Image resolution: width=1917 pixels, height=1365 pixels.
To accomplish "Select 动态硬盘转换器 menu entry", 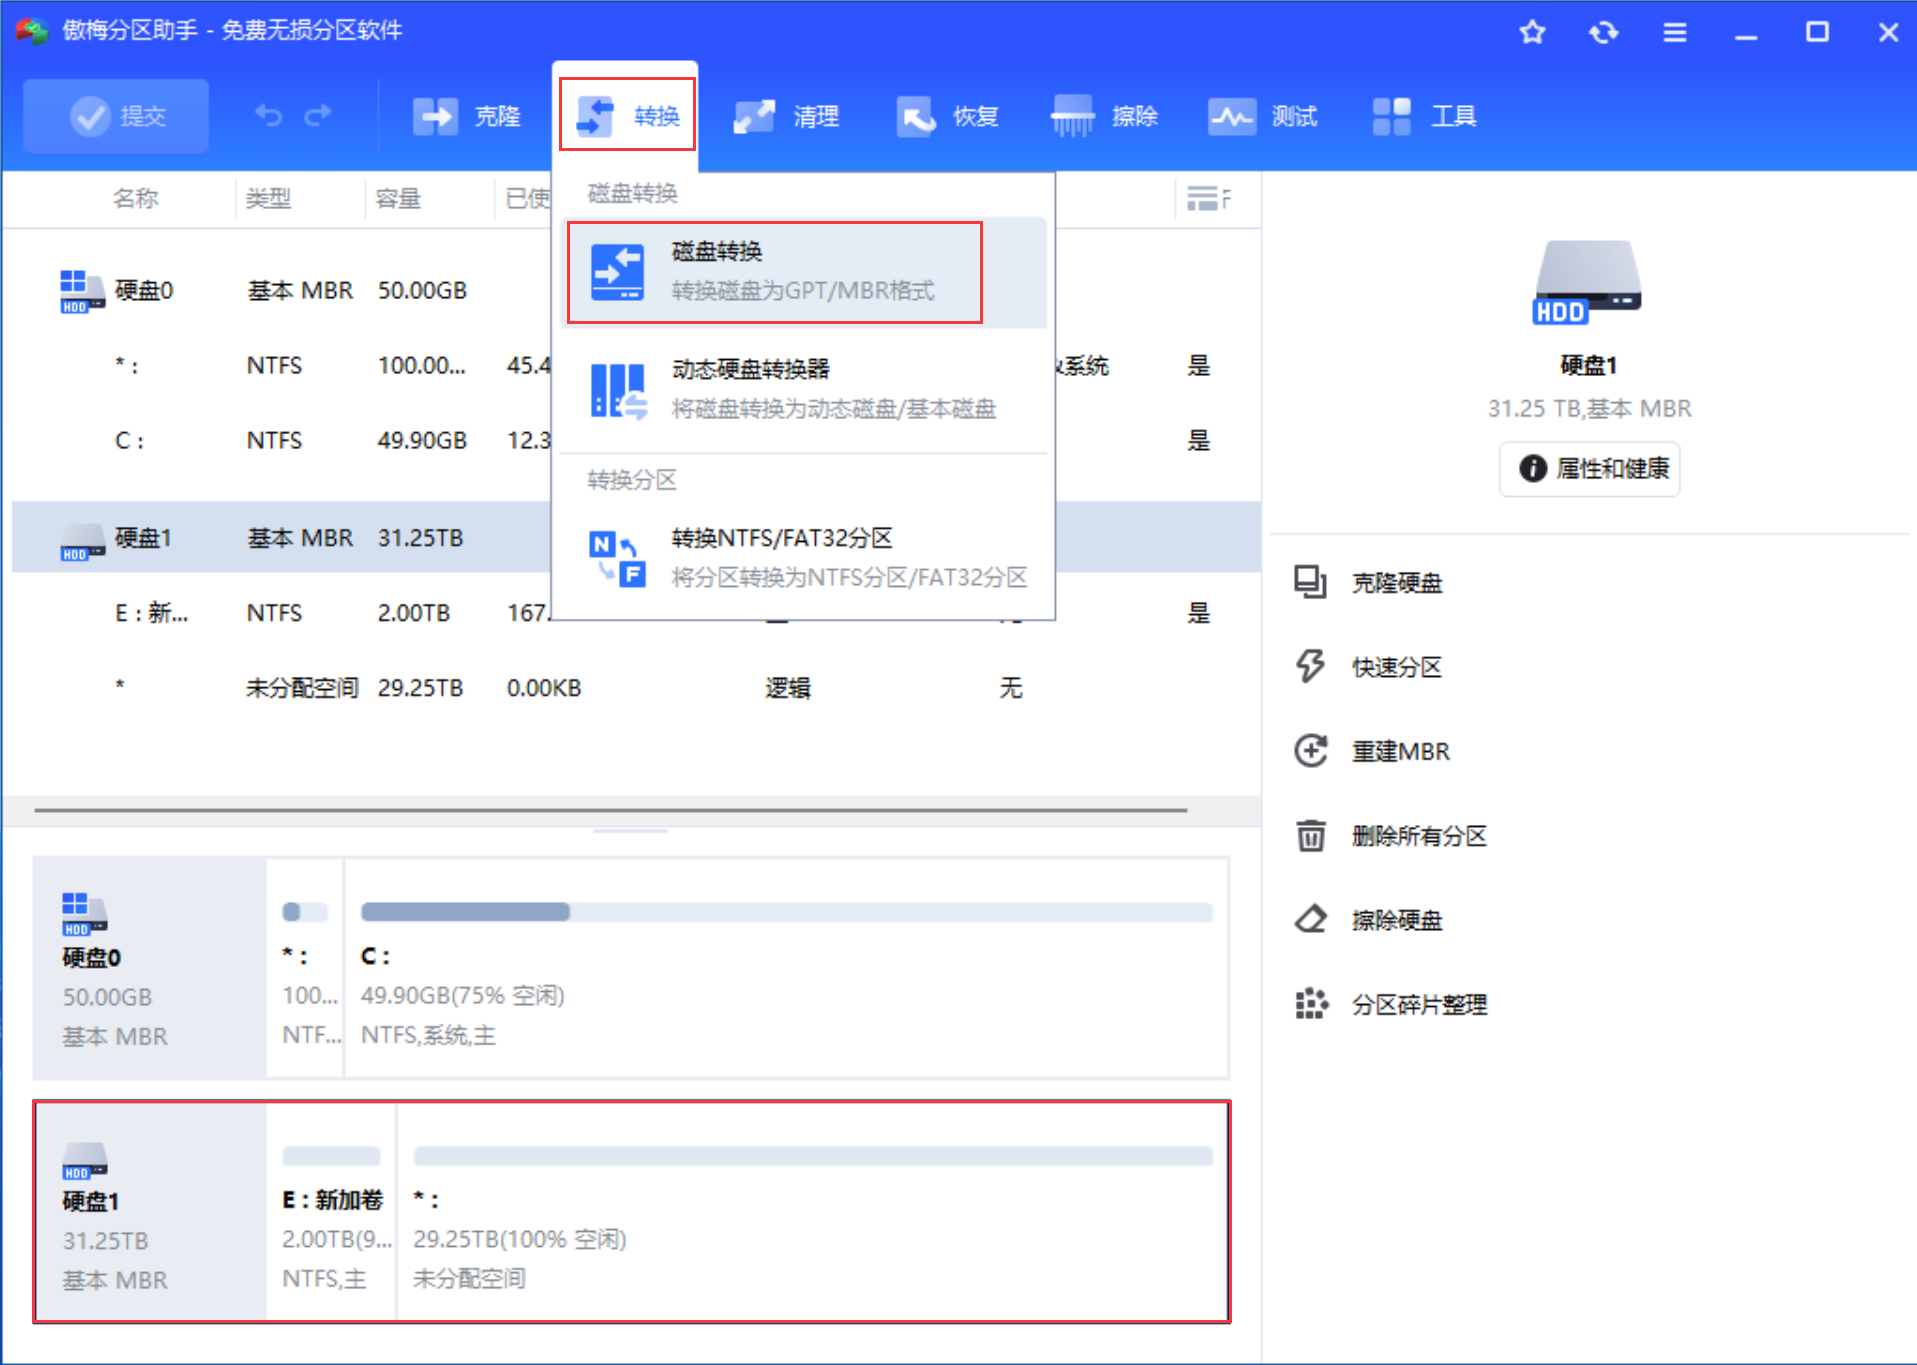I will [x=803, y=389].
